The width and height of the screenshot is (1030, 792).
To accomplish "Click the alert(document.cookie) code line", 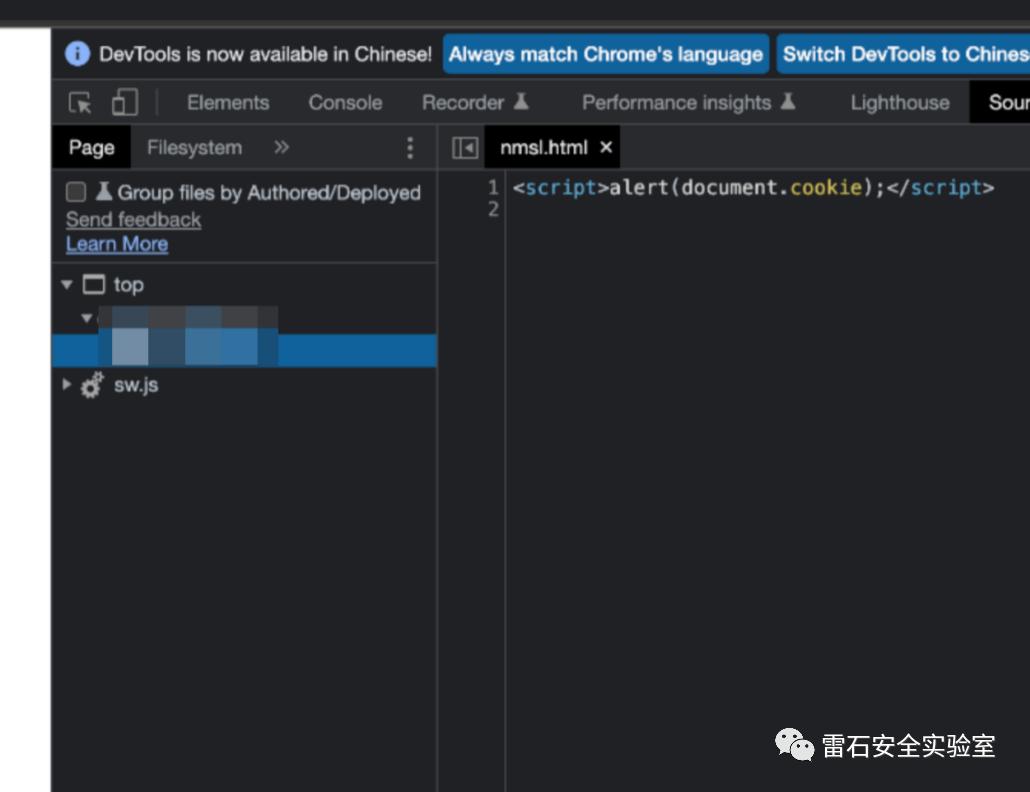I will point(753,188).
